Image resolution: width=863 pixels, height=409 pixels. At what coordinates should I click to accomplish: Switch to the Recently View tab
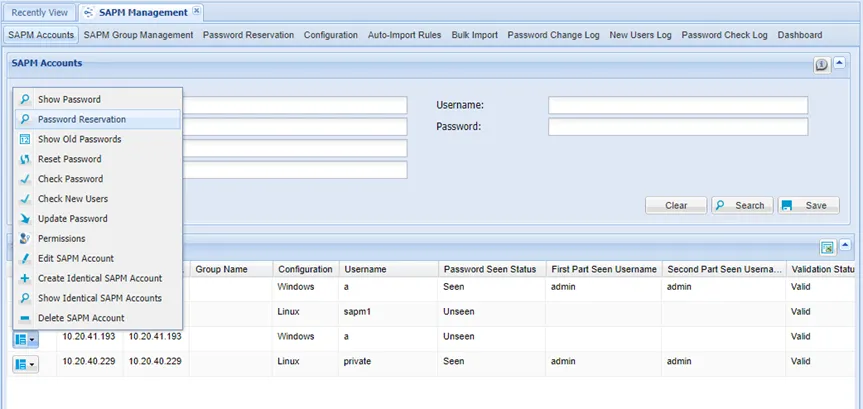click(40, 12)
